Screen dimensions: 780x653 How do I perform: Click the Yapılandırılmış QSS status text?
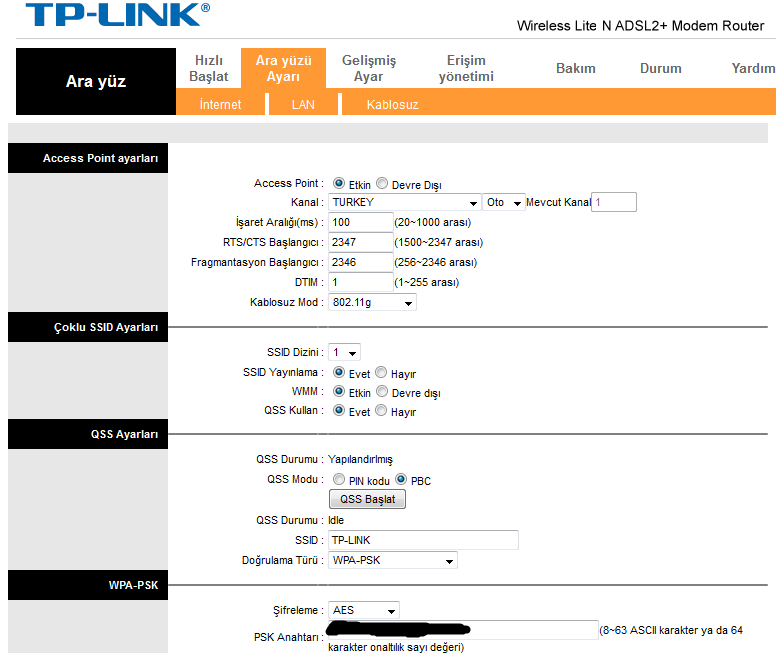[x=360, y=460]
